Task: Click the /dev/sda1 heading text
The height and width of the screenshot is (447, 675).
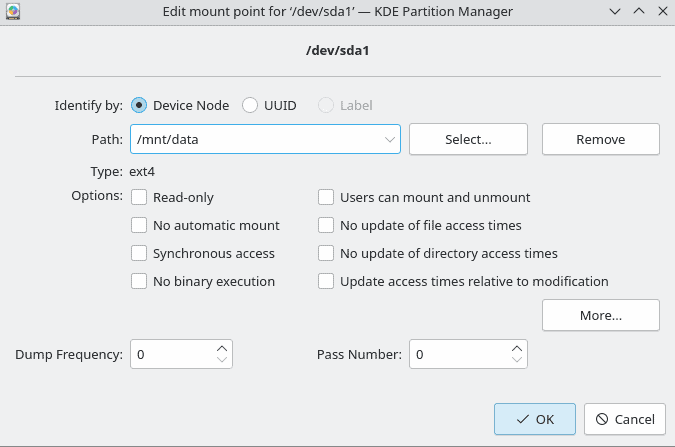Action: tap(338, 50)
